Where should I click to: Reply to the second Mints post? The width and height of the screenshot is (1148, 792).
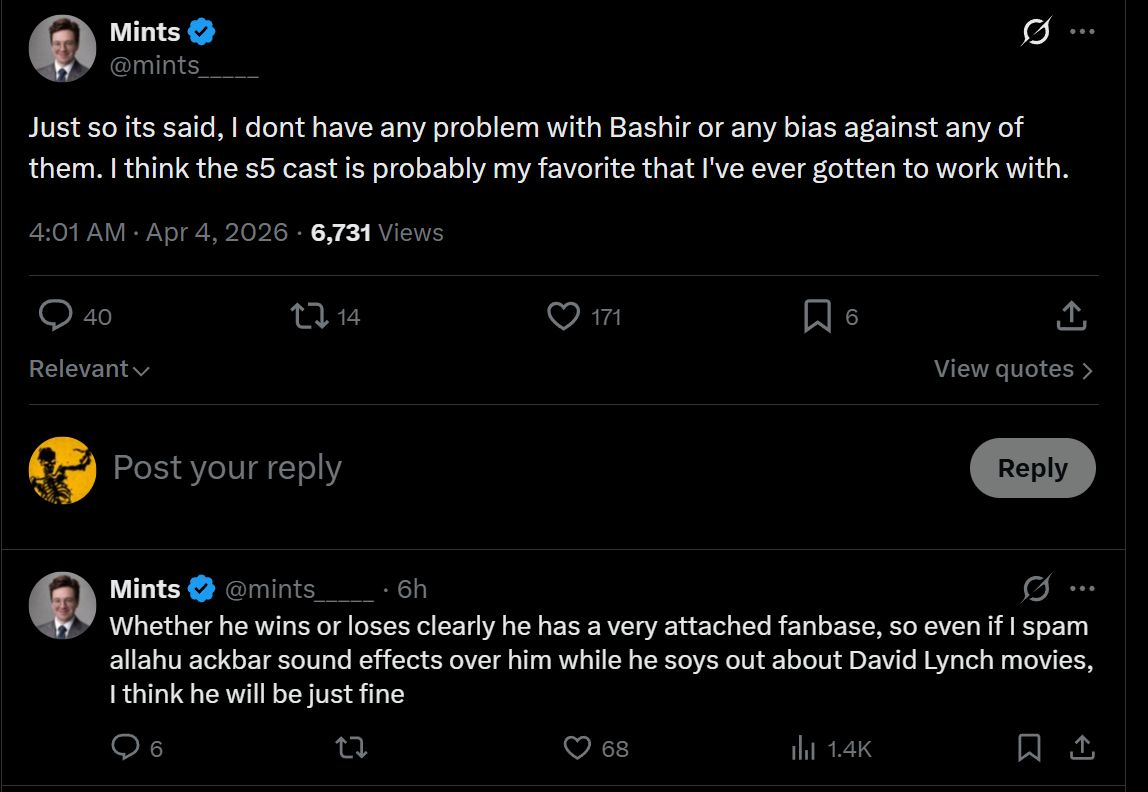point(124,747)
